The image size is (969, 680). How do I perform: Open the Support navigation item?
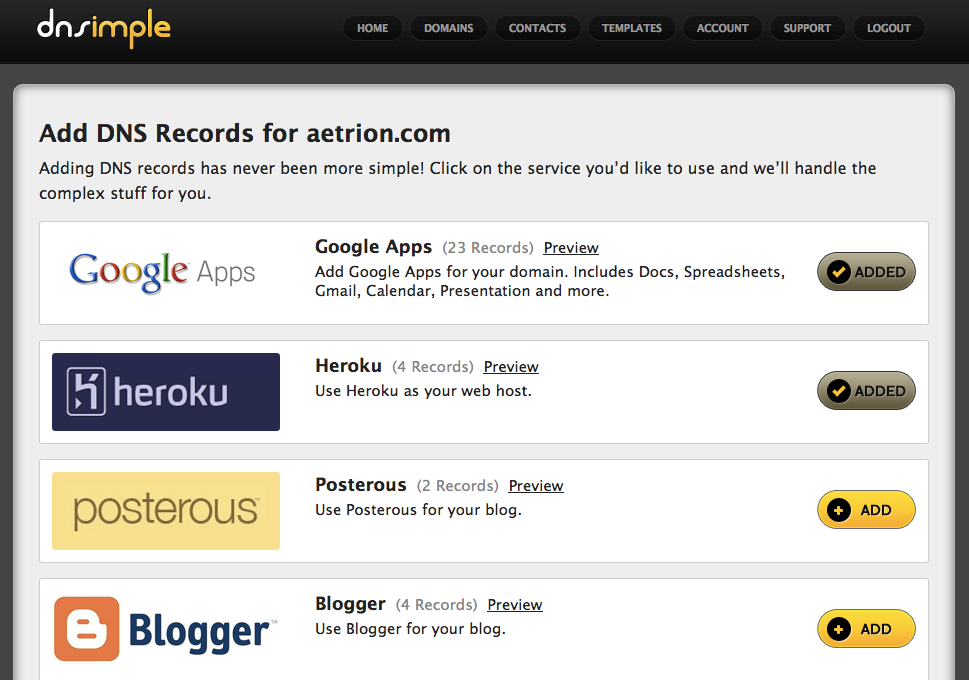click(x=807, y=28)
